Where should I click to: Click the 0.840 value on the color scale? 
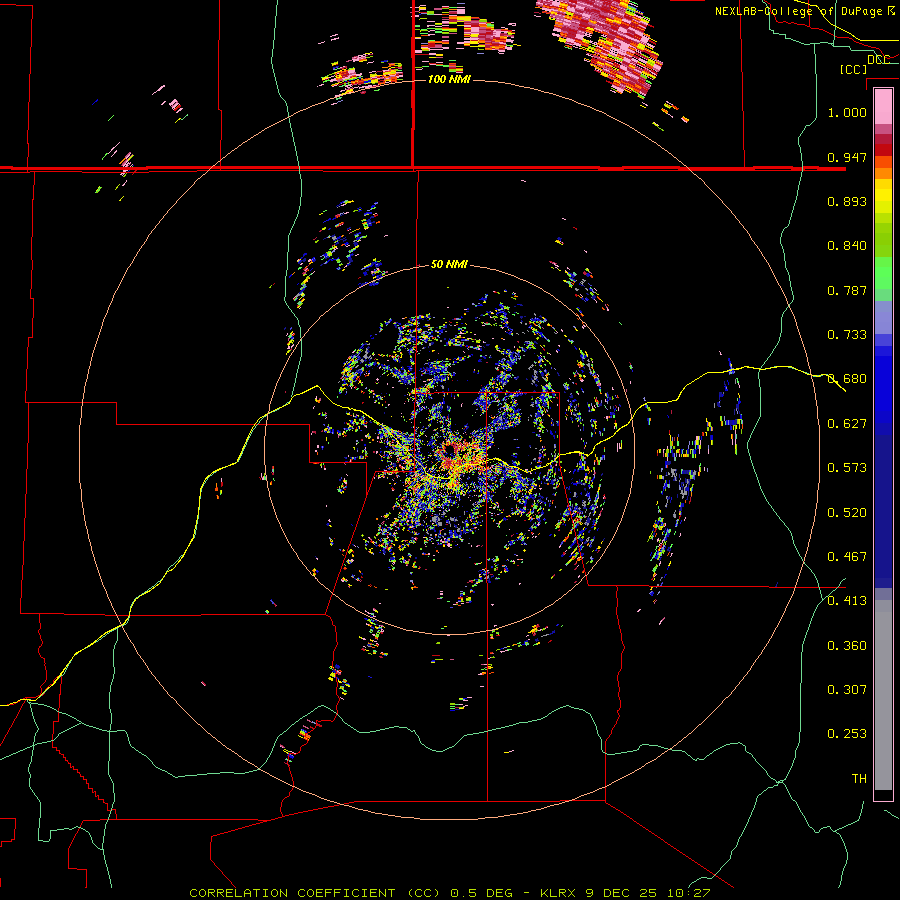847,246
